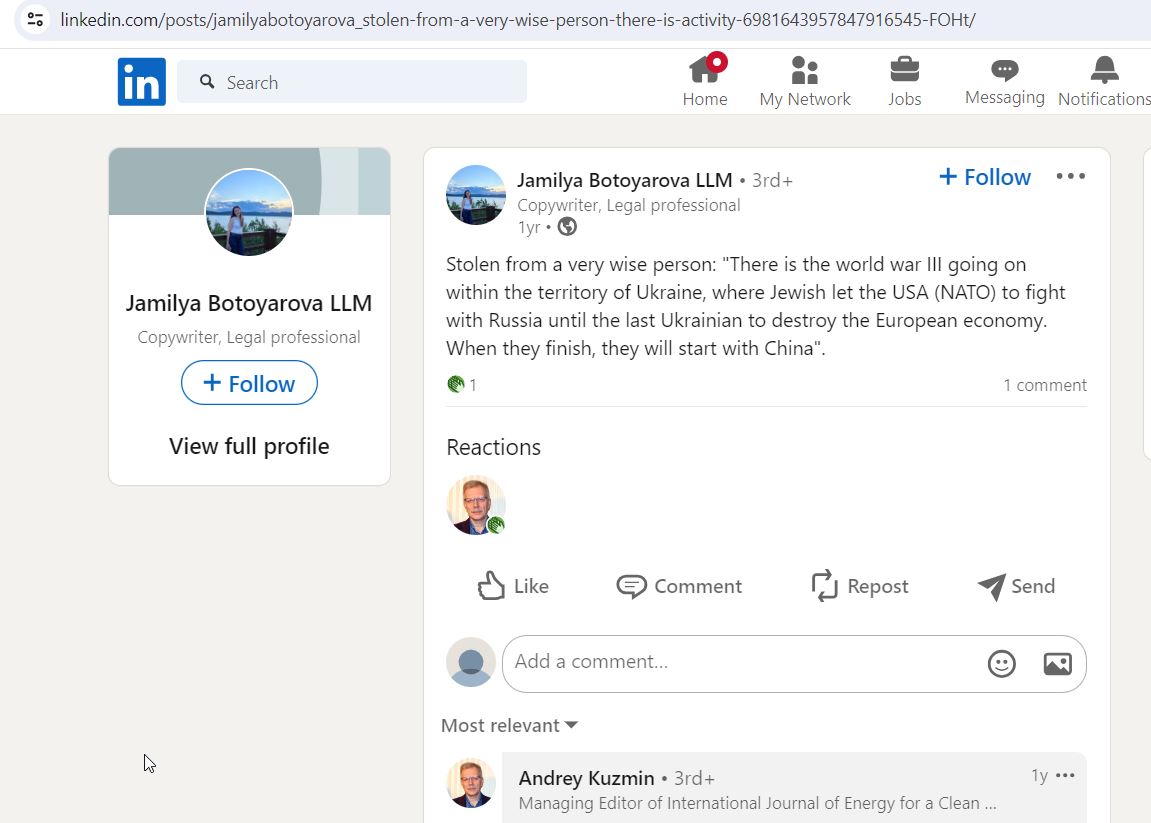Open the emoji picker in comment box
The image size is (1151, 823).
[x=1001, y=664]
